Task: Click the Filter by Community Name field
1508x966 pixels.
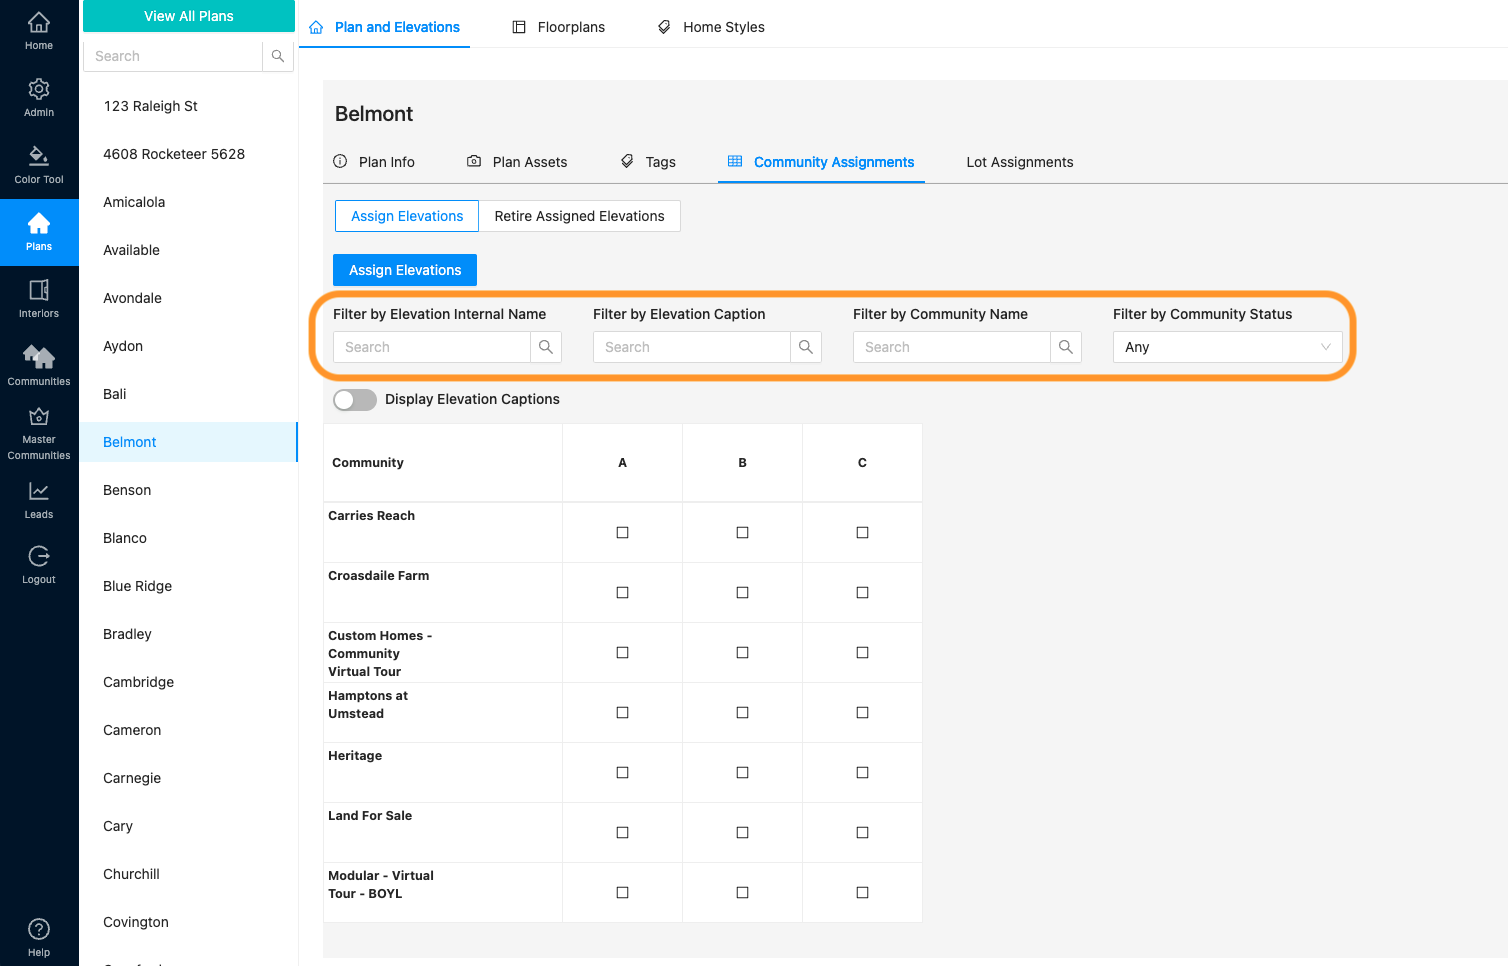Action: coord(951,347)
